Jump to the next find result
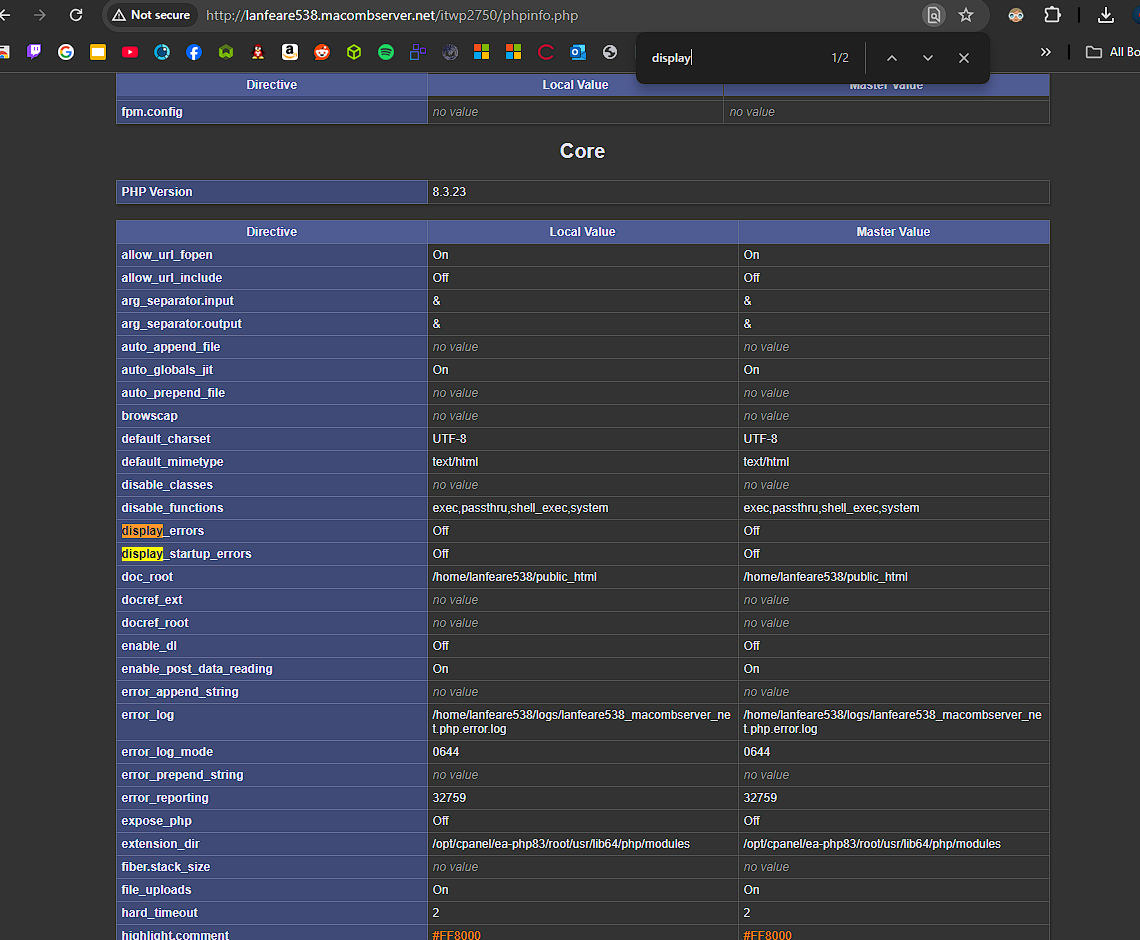The width and height of the screenshot is (1140, 940). 928,58
